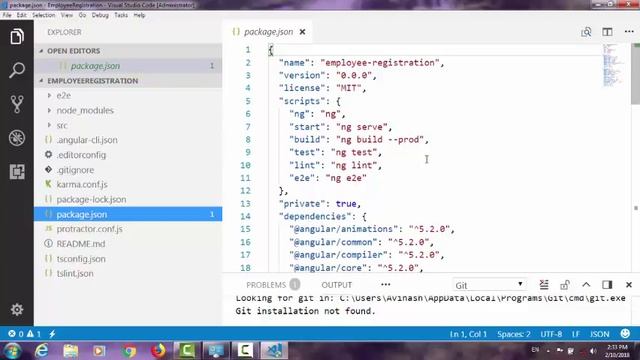
Task: Change language mode via JSON indicator
Action: pos(599,334)
